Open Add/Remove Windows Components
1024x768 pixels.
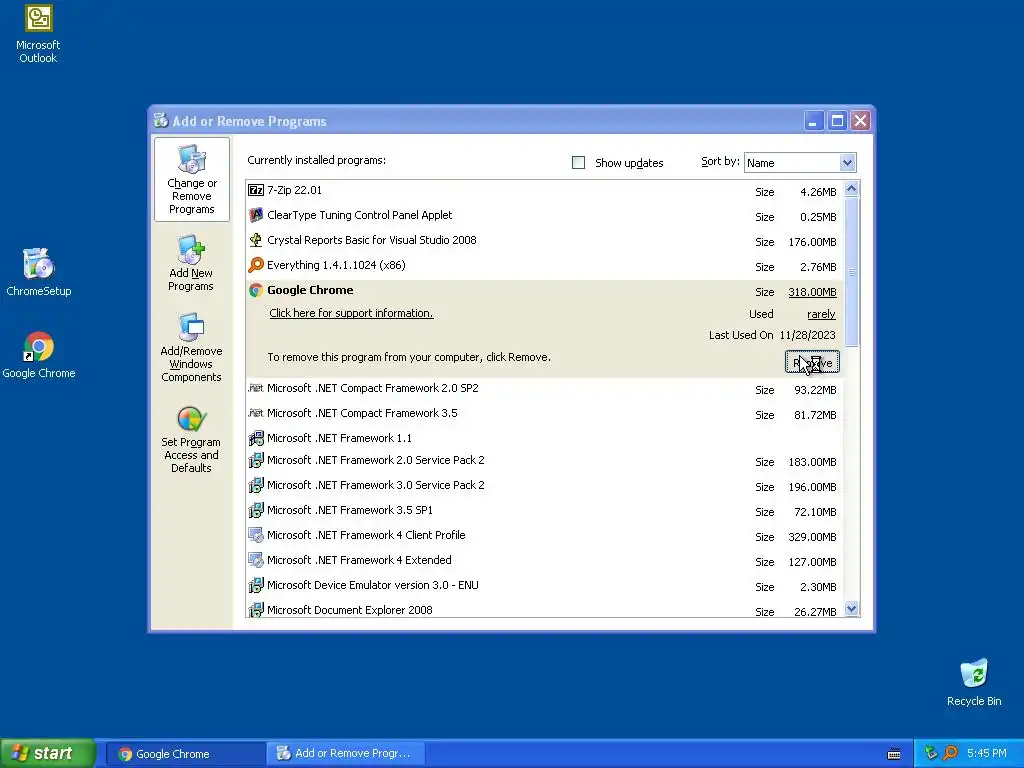[191, 347]
